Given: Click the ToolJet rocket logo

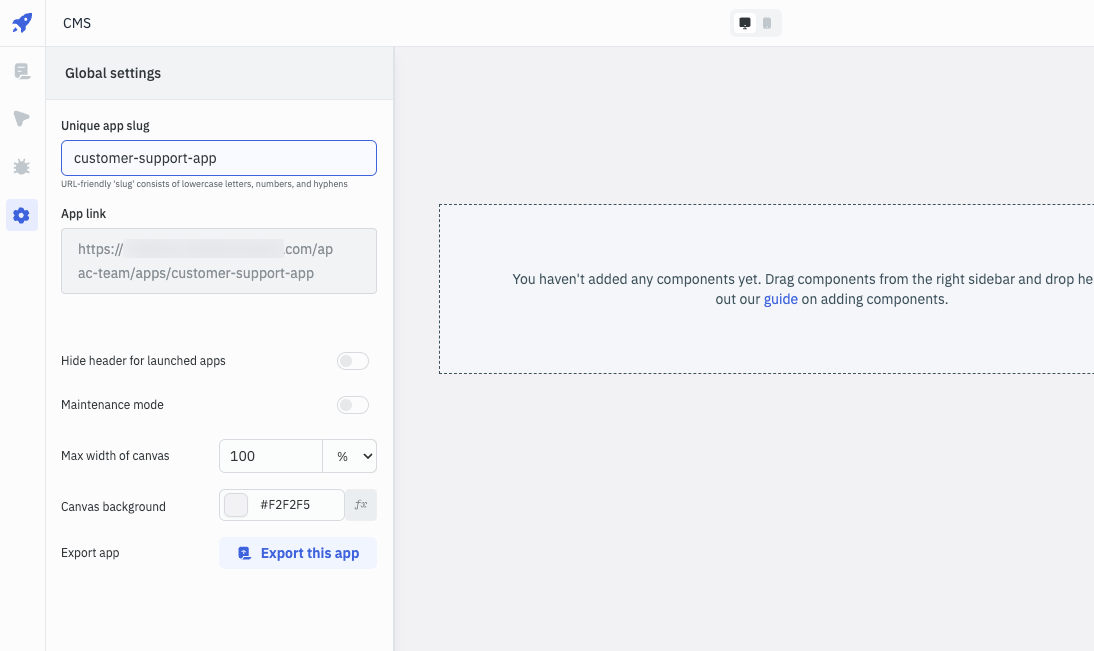Looking at the screenshot, I should click(x=22, y=22).
